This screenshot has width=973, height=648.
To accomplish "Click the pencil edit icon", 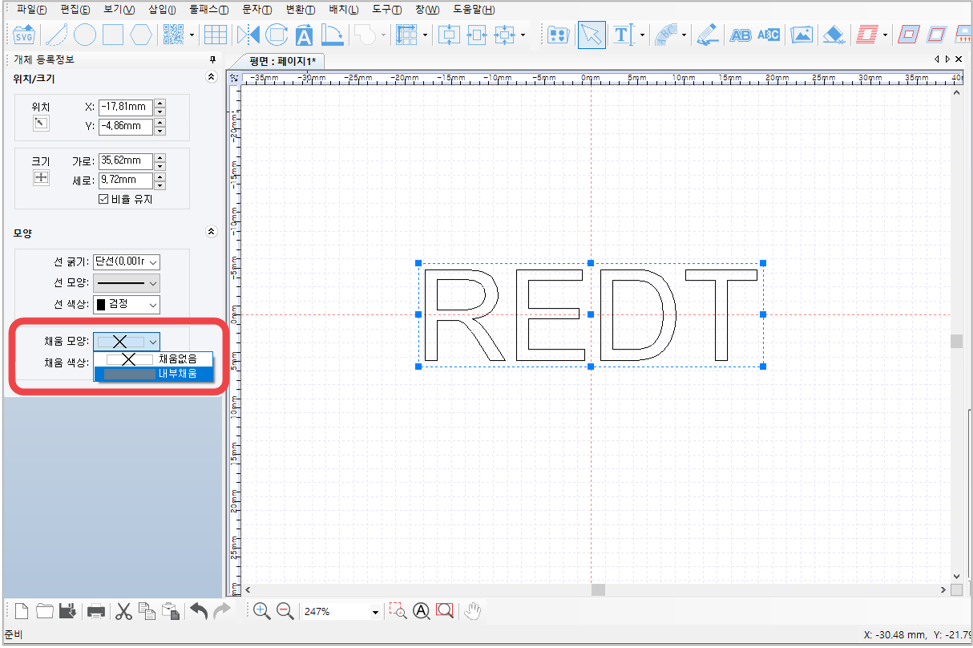I will coord(707,35).
